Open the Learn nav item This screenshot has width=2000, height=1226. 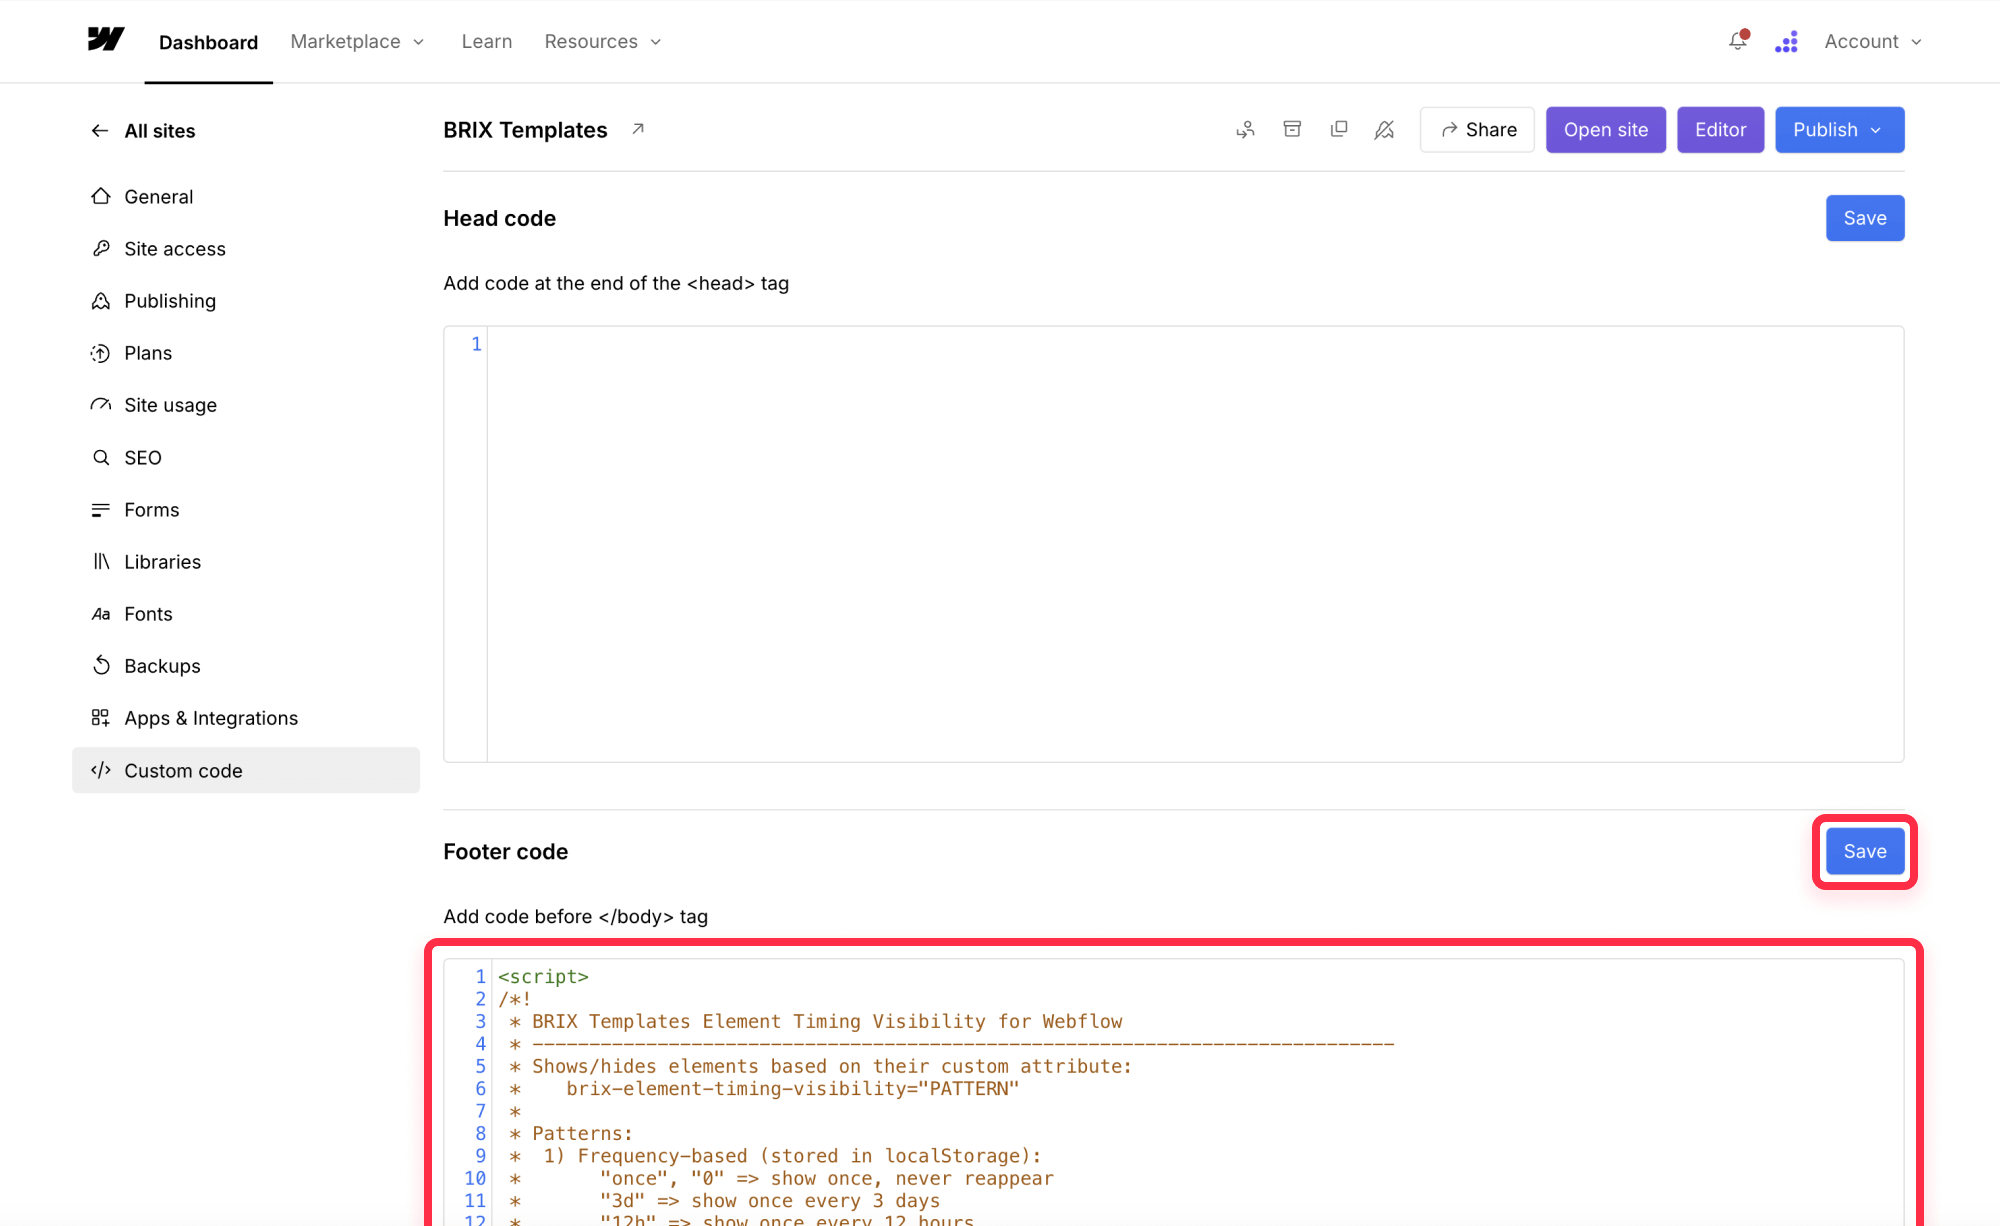[x=487, y=41]
